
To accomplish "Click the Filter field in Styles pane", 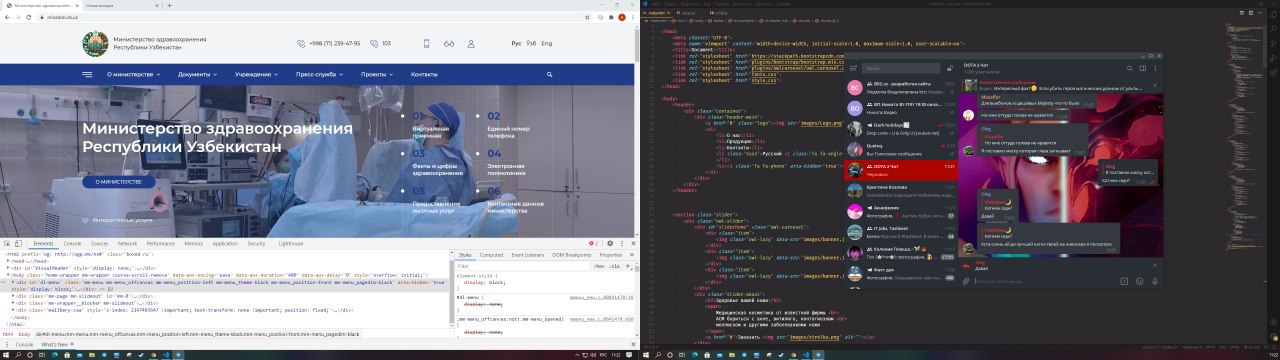I will (x=523, y=267).
